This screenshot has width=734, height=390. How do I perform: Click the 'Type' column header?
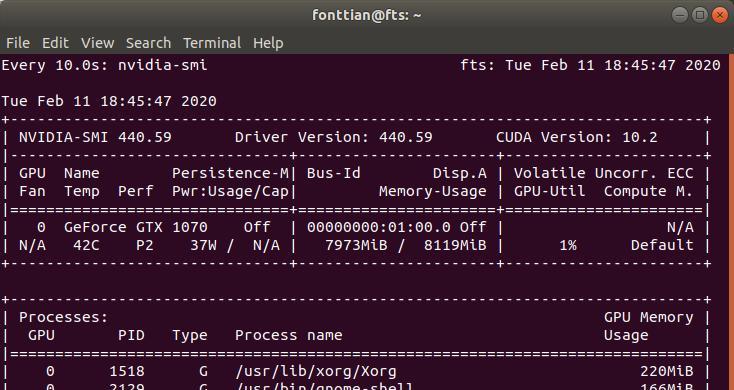click(x=190, y=336)
